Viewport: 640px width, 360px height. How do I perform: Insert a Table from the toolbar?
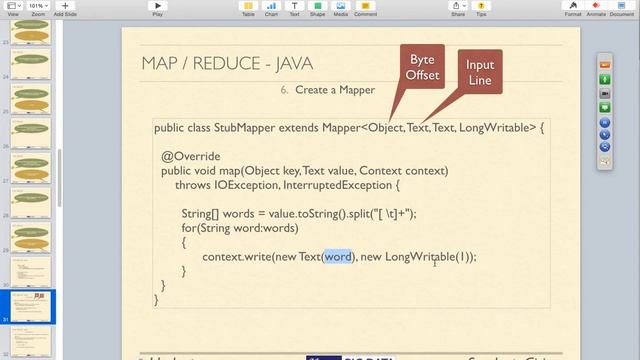(248, 6)
